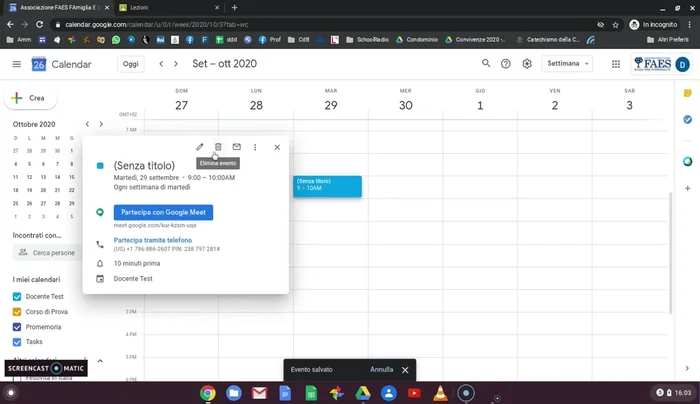The width and height of the screenshot is (700, 404).
Task: Launch Google Drive from the shelf
Action: (362, 393)
